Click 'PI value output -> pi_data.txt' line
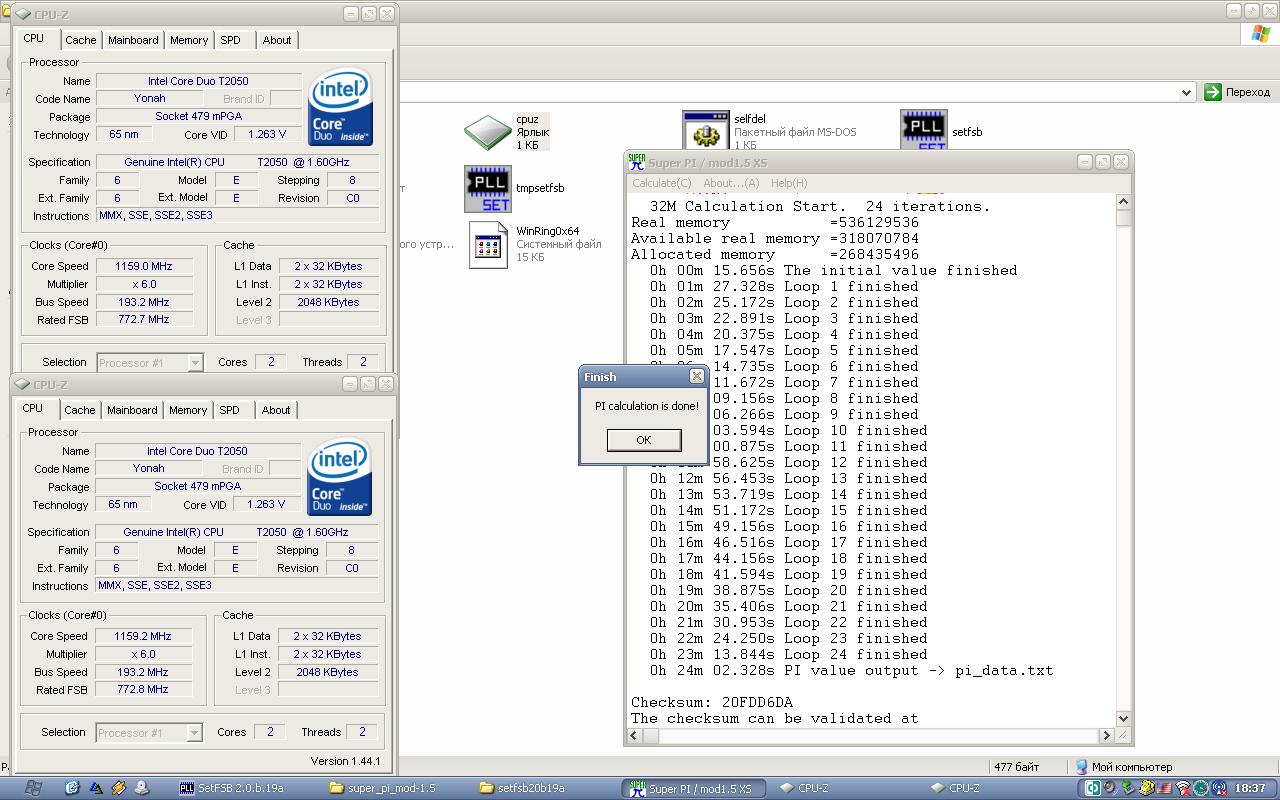This screenshot has height=800, width=1280. (851, 670)
